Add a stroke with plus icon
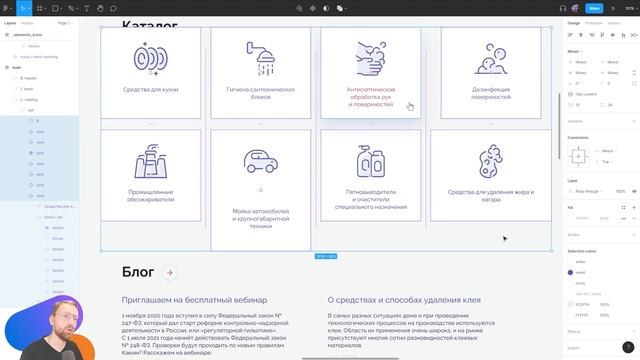 tap(634, 235)
